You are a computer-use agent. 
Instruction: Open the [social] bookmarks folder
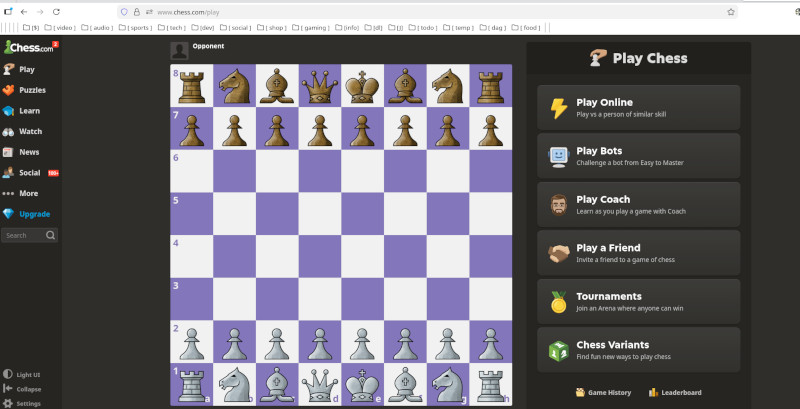235,28
